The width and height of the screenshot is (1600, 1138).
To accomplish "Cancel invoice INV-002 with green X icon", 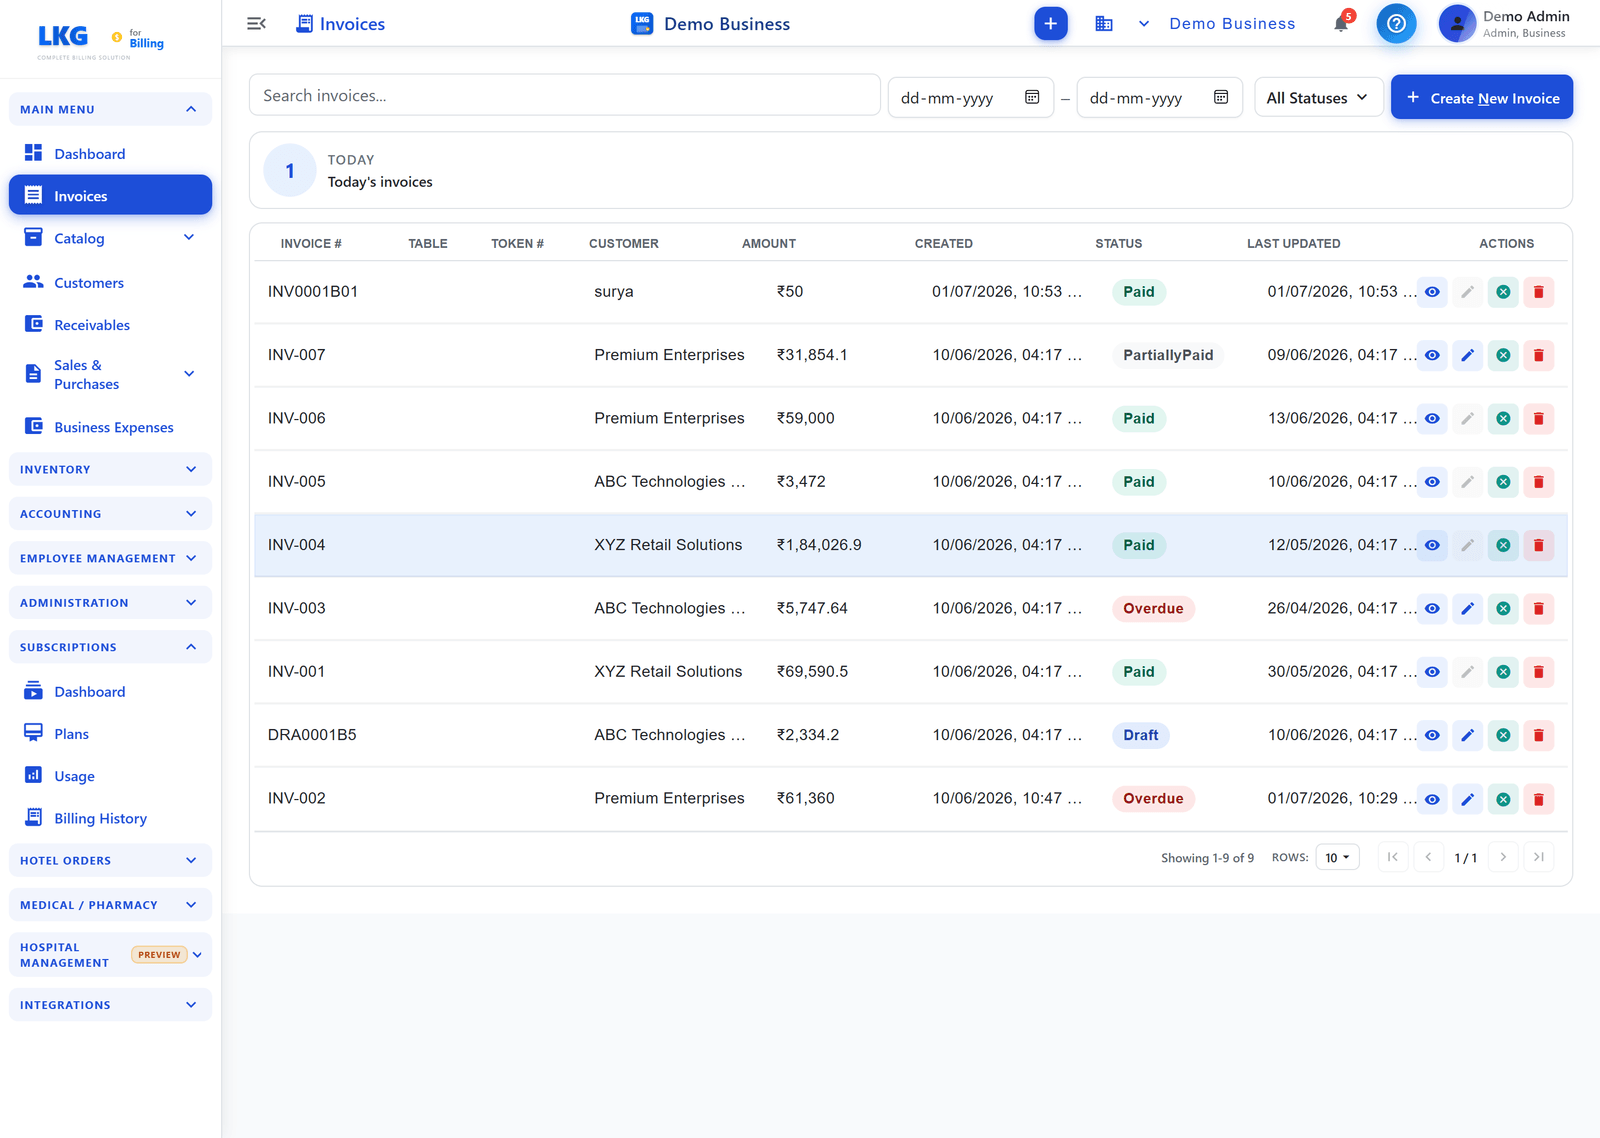I will point(1503,799).
